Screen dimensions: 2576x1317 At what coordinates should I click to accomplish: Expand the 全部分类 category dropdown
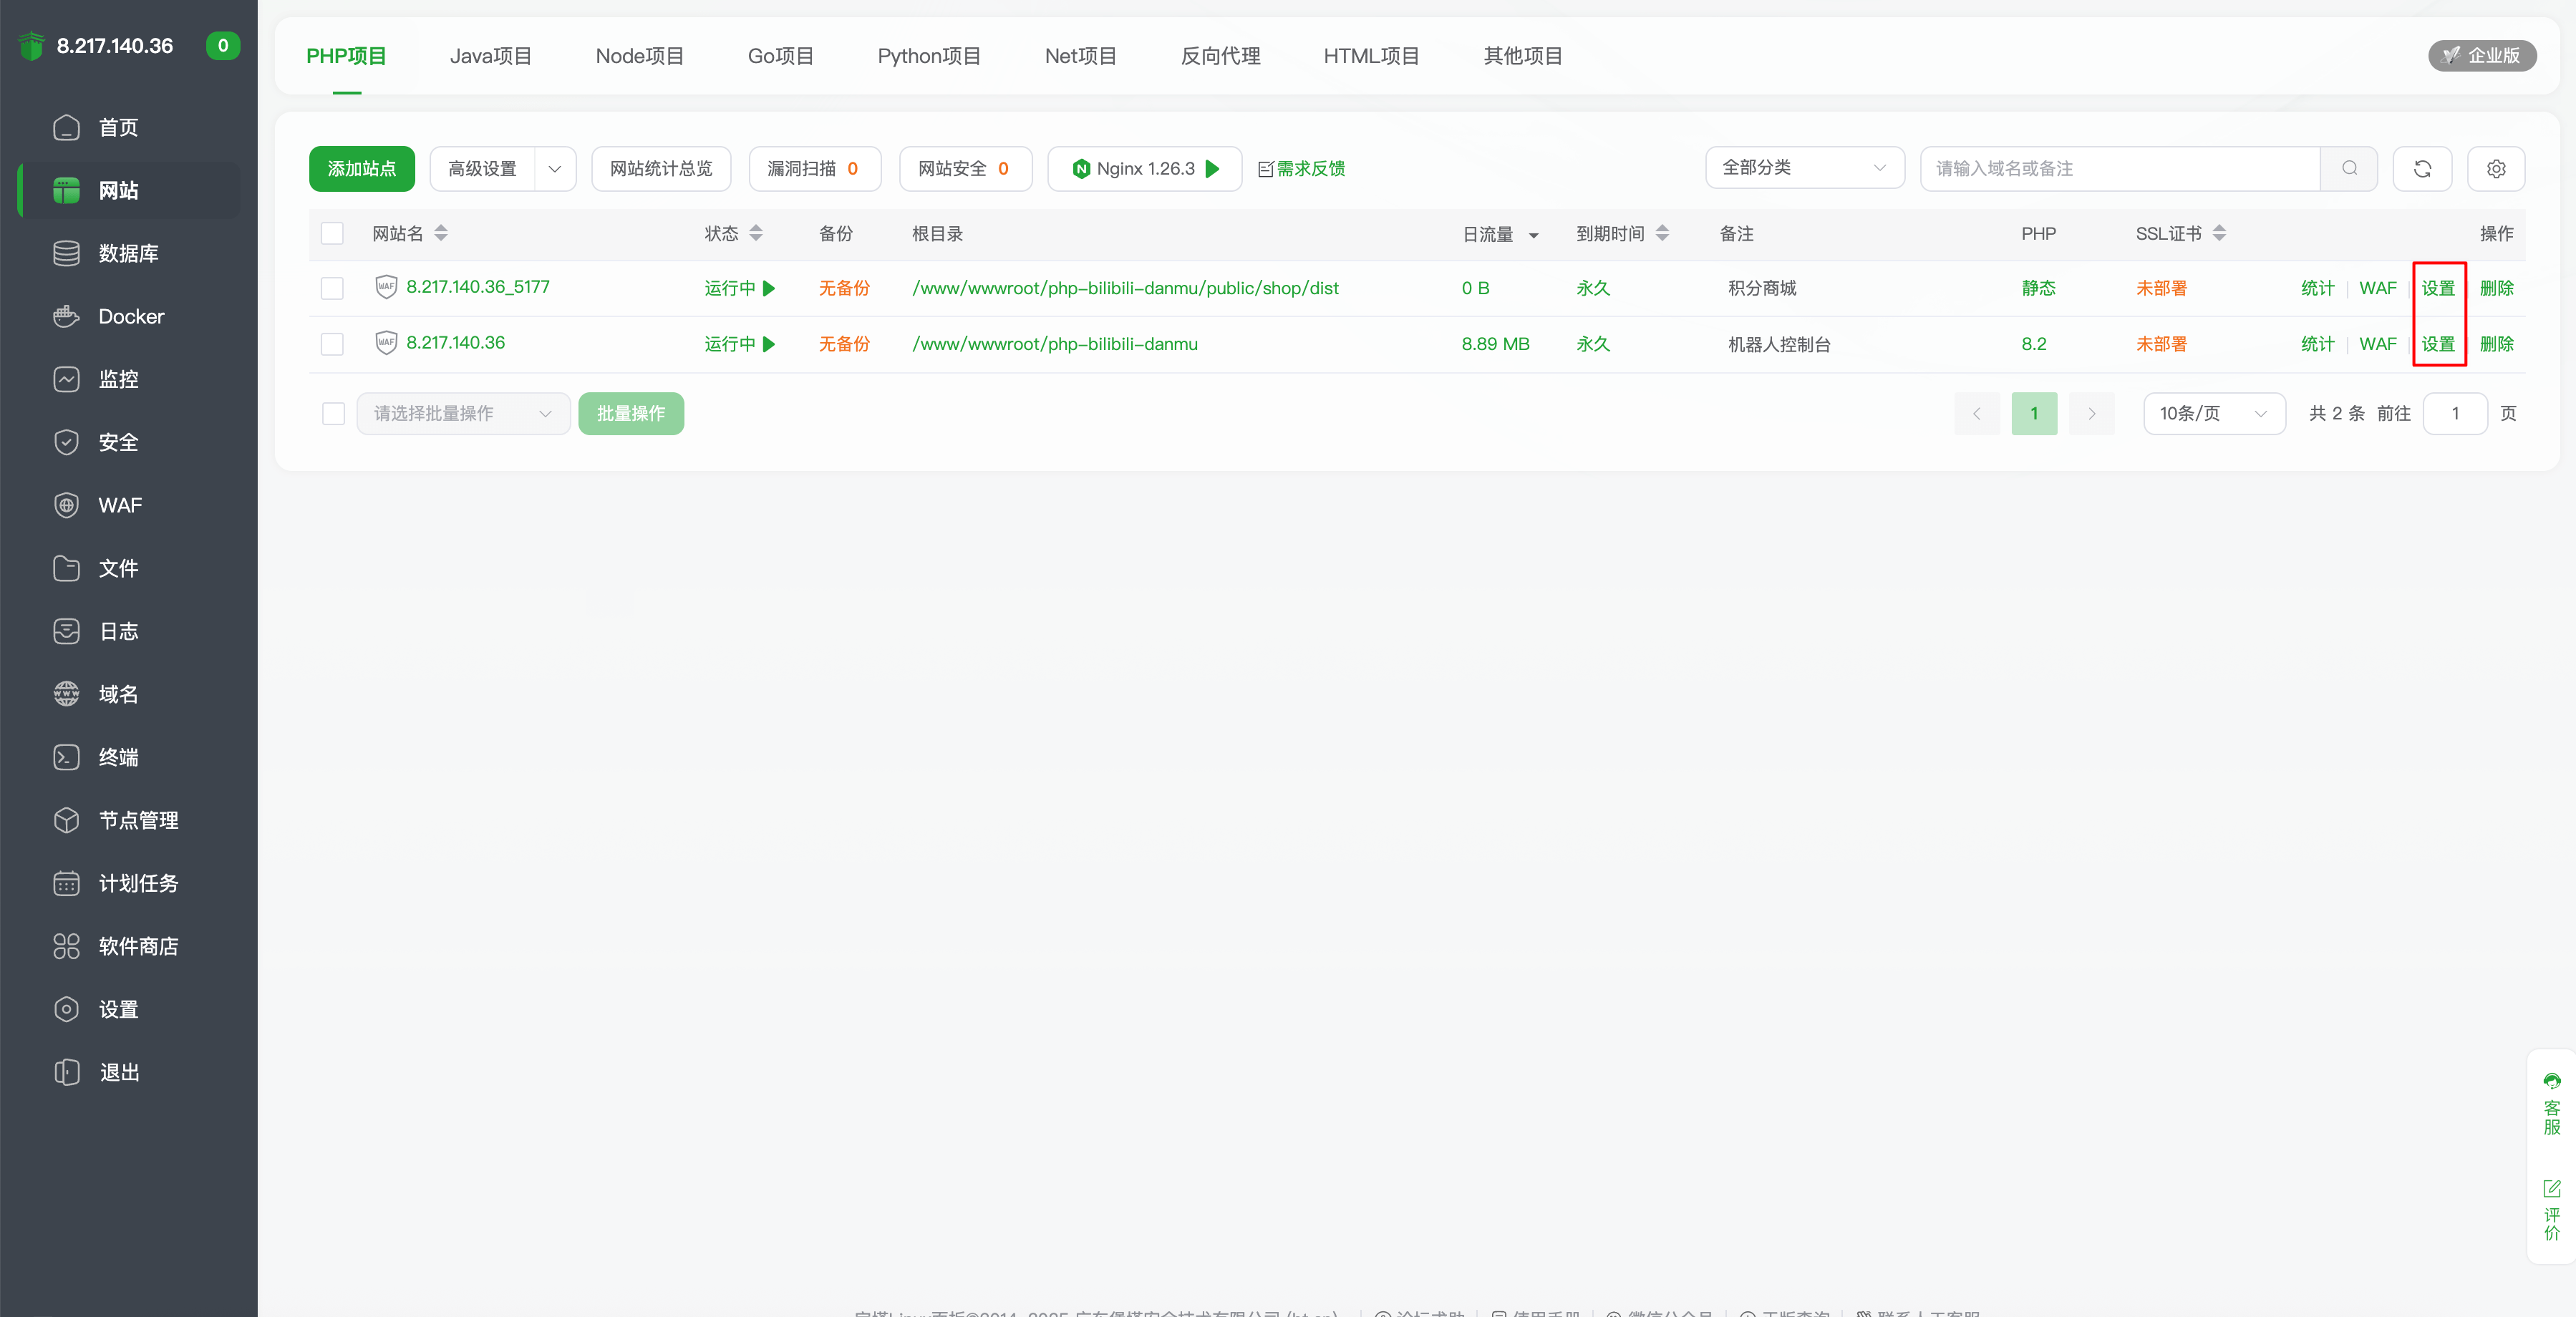[x=1804, y=168]
